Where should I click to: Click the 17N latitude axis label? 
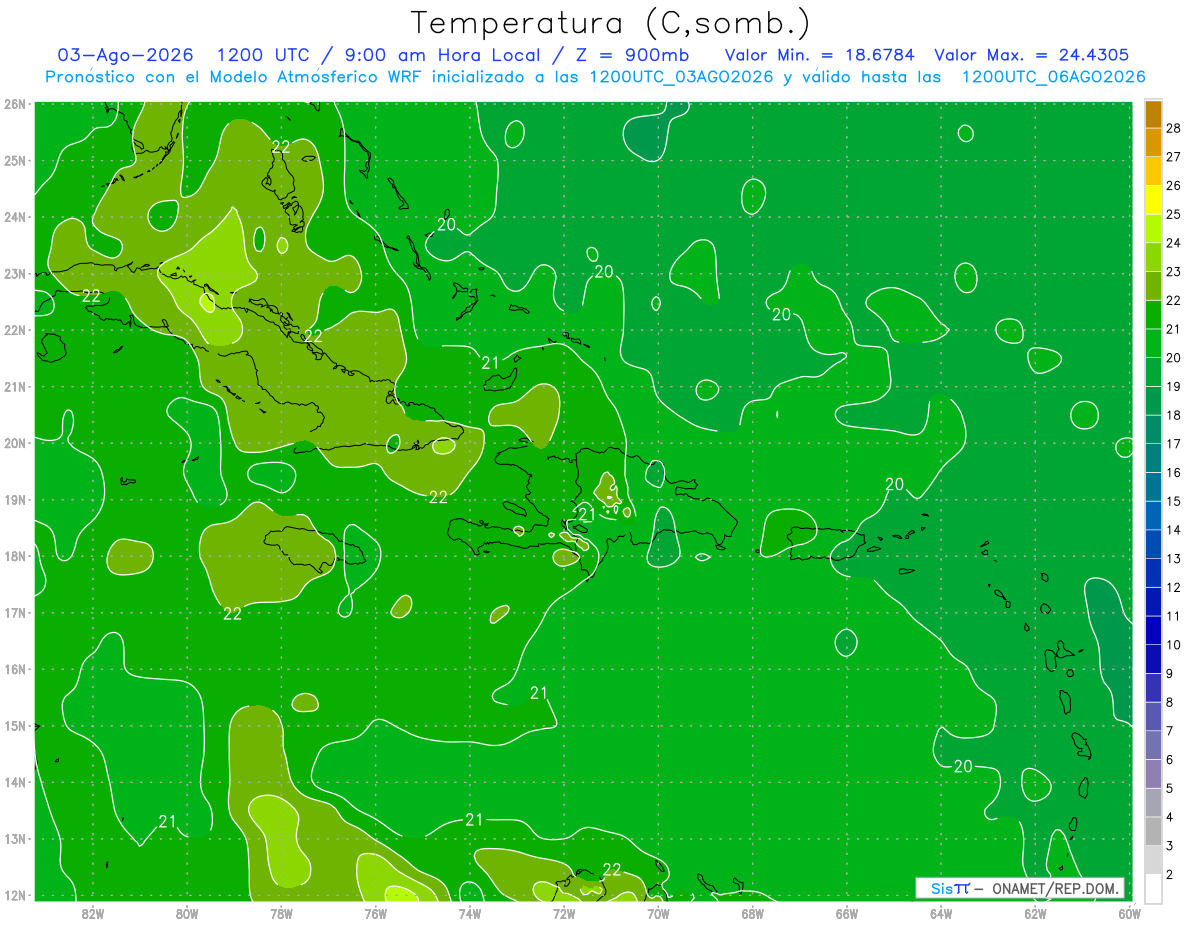coord(15,612)
